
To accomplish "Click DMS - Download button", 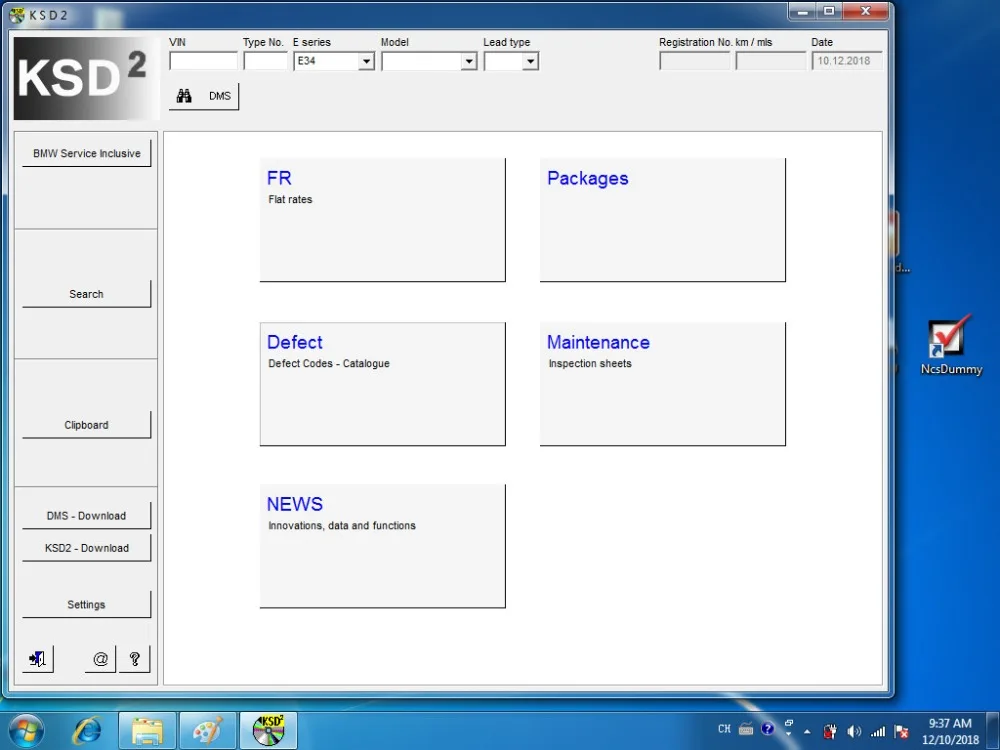I will point(87,515).
